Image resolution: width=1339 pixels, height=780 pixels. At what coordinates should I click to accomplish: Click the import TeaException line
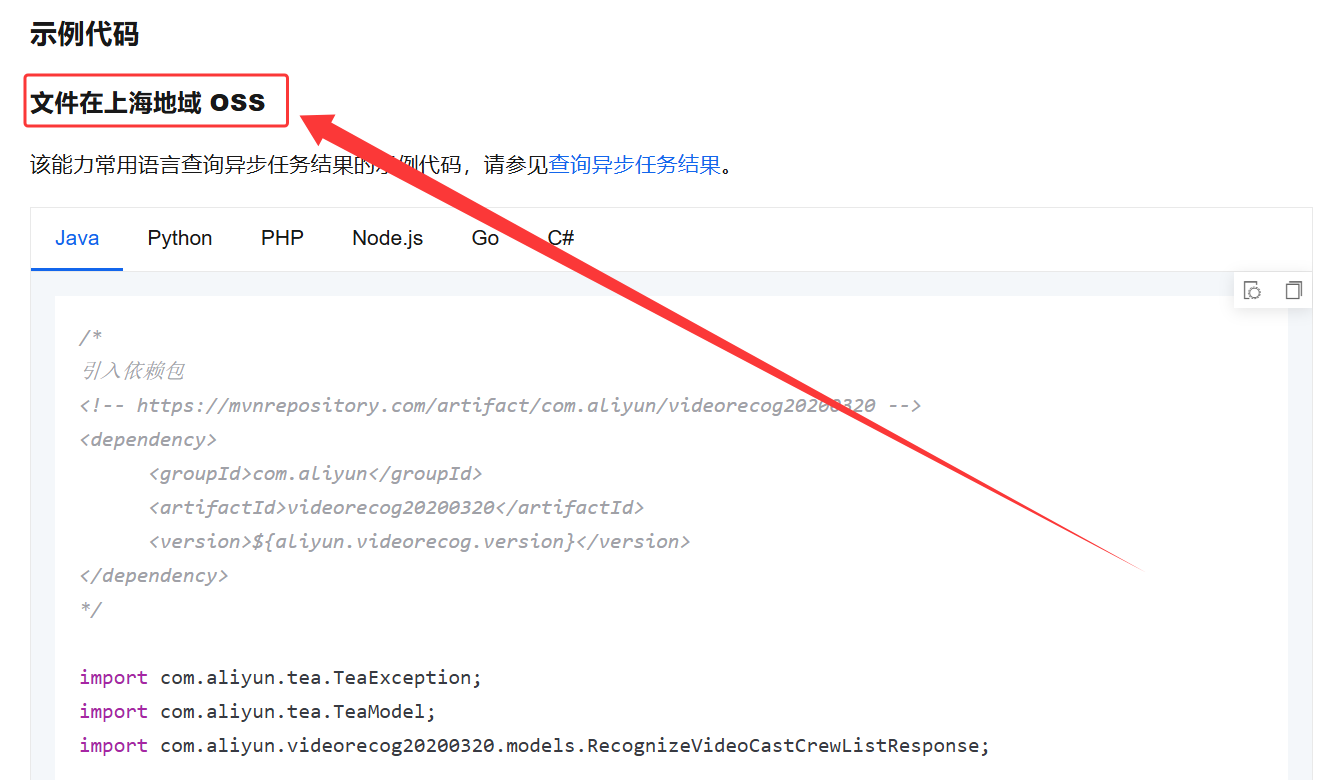coord(281,677)
